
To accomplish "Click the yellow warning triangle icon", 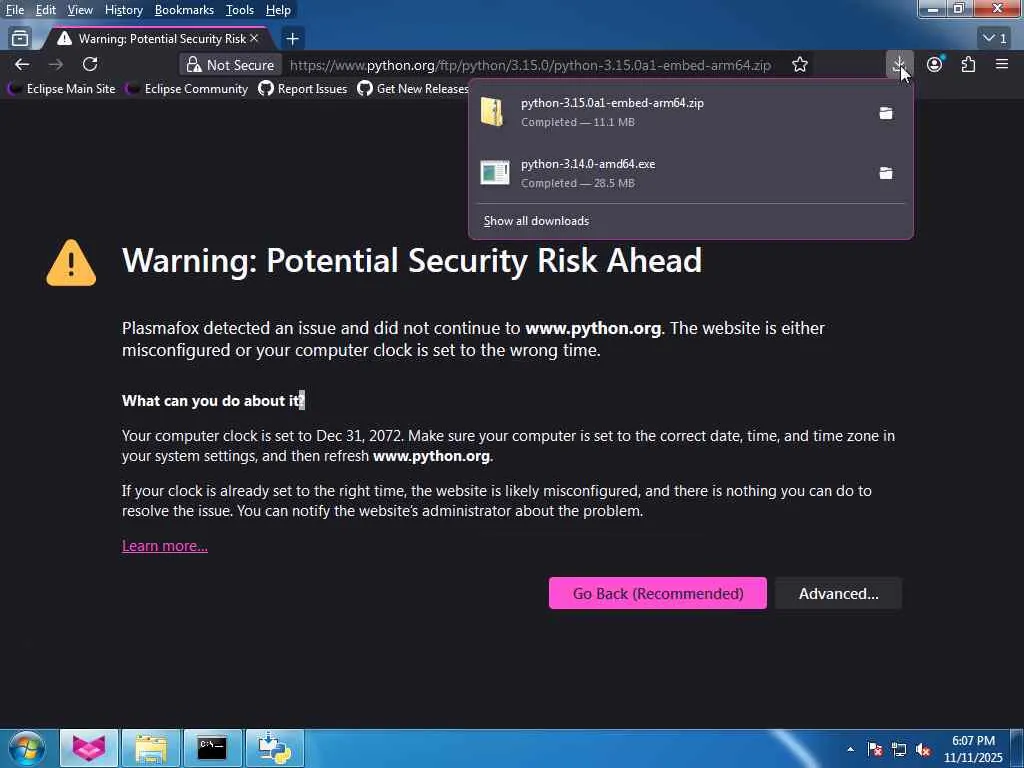I will tap(71, 263).
